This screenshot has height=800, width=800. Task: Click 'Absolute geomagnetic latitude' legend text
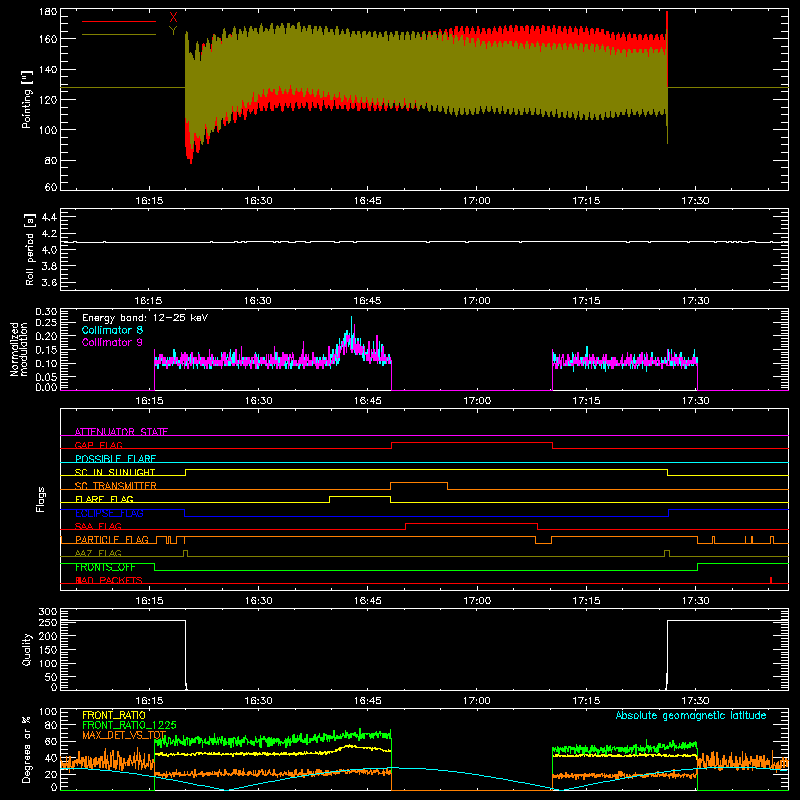691,715
